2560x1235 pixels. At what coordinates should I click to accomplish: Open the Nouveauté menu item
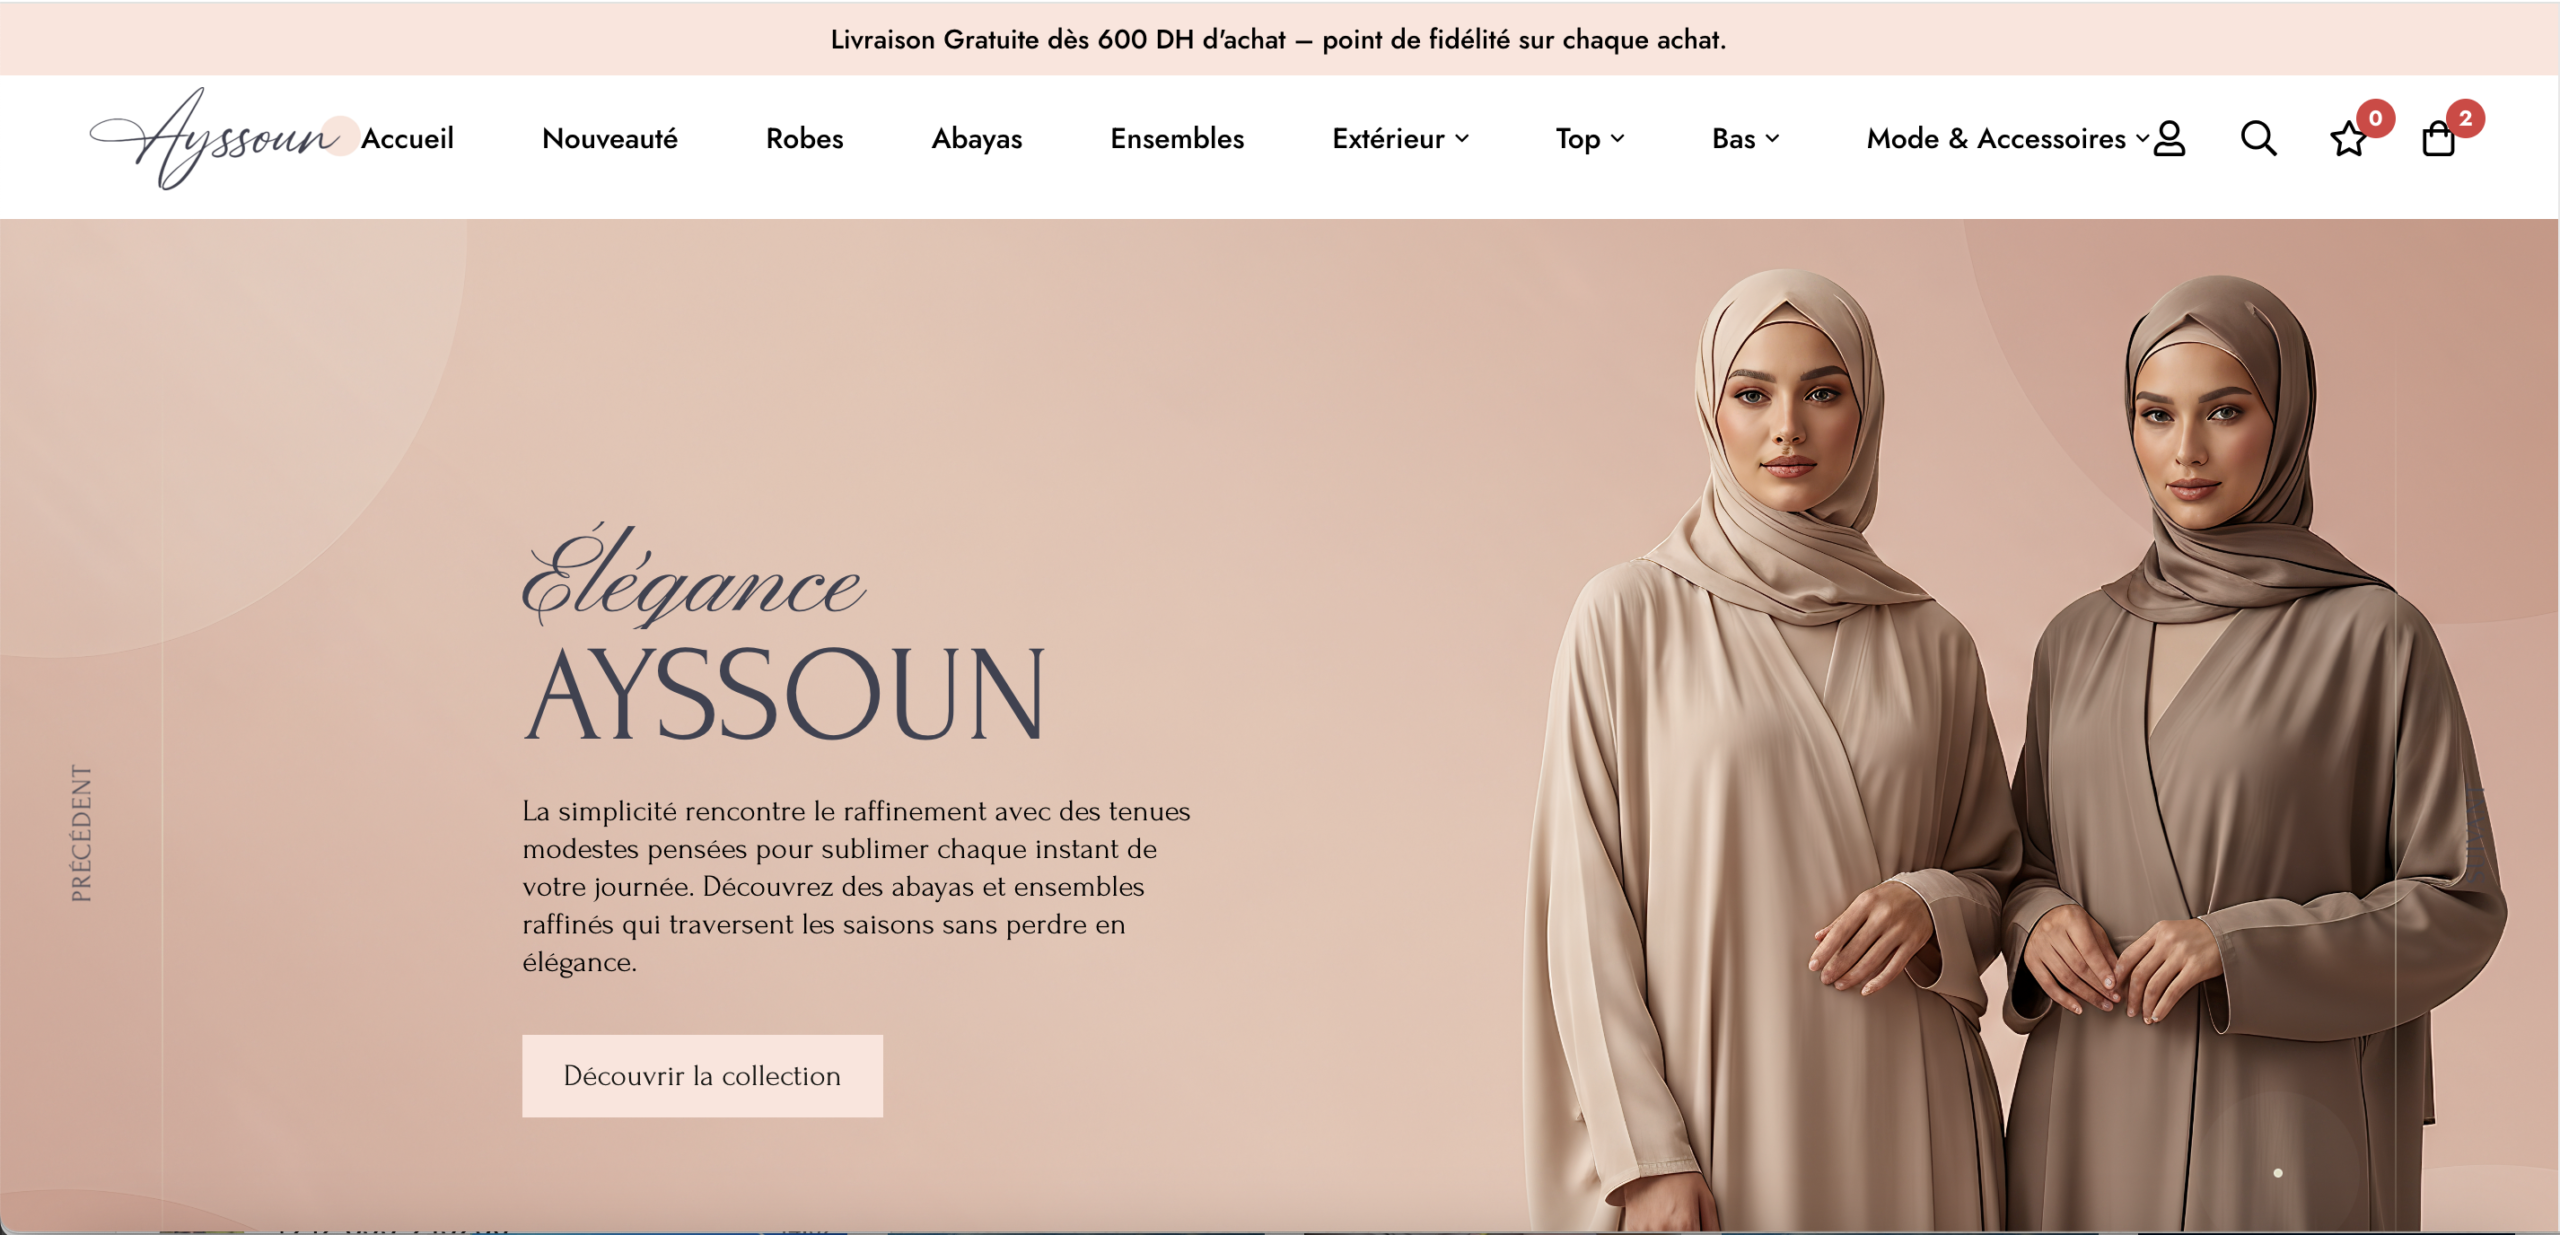(609, 138)
